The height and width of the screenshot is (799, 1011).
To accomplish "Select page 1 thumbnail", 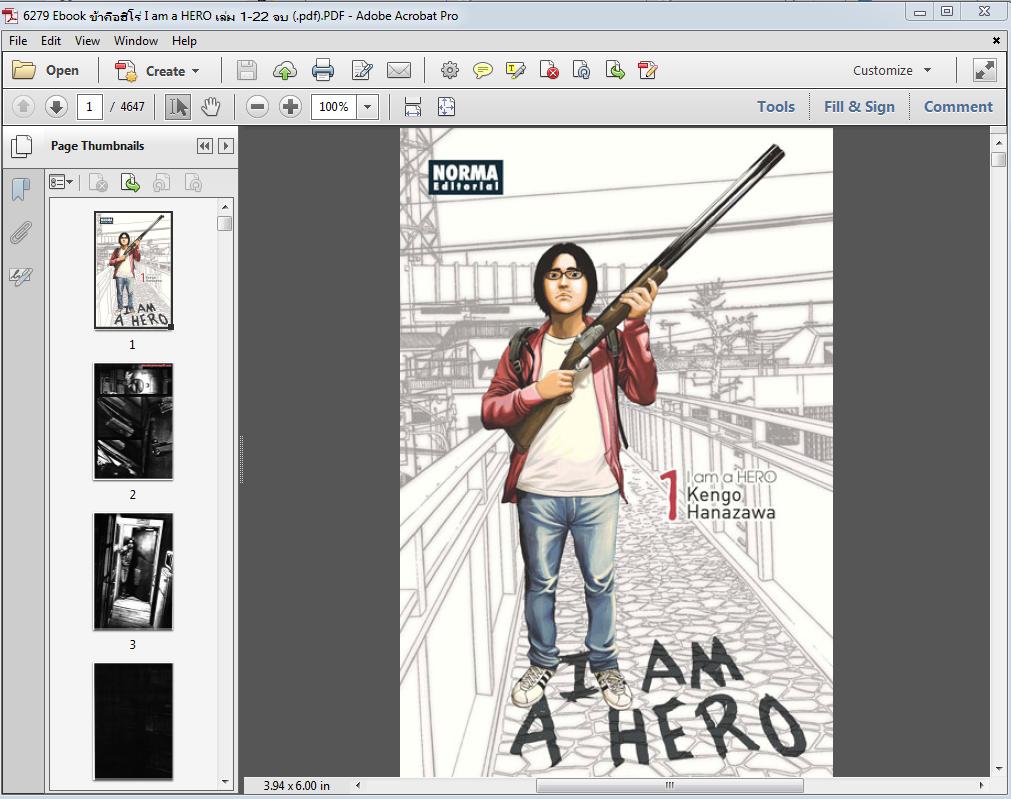I will coord(133,270).
